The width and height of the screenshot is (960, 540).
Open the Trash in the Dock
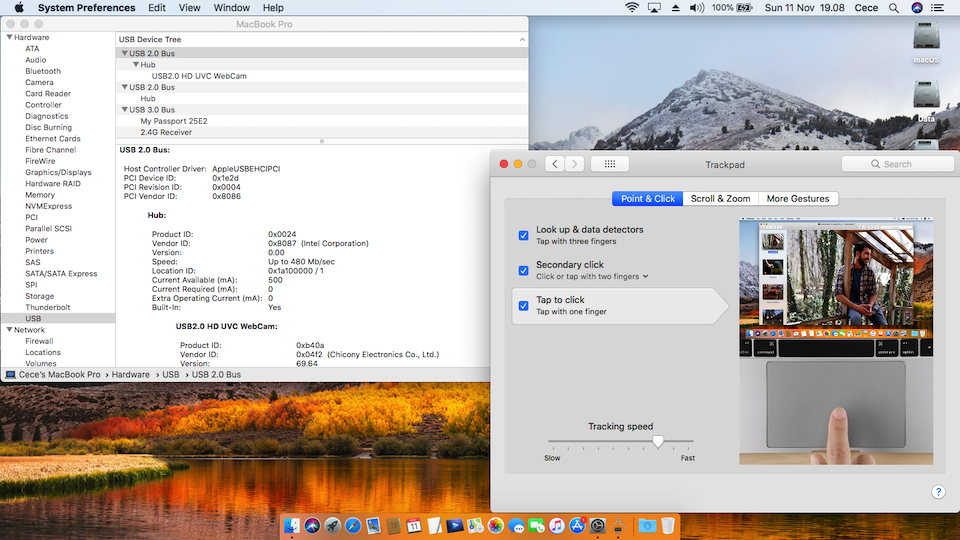click(668, 525)
